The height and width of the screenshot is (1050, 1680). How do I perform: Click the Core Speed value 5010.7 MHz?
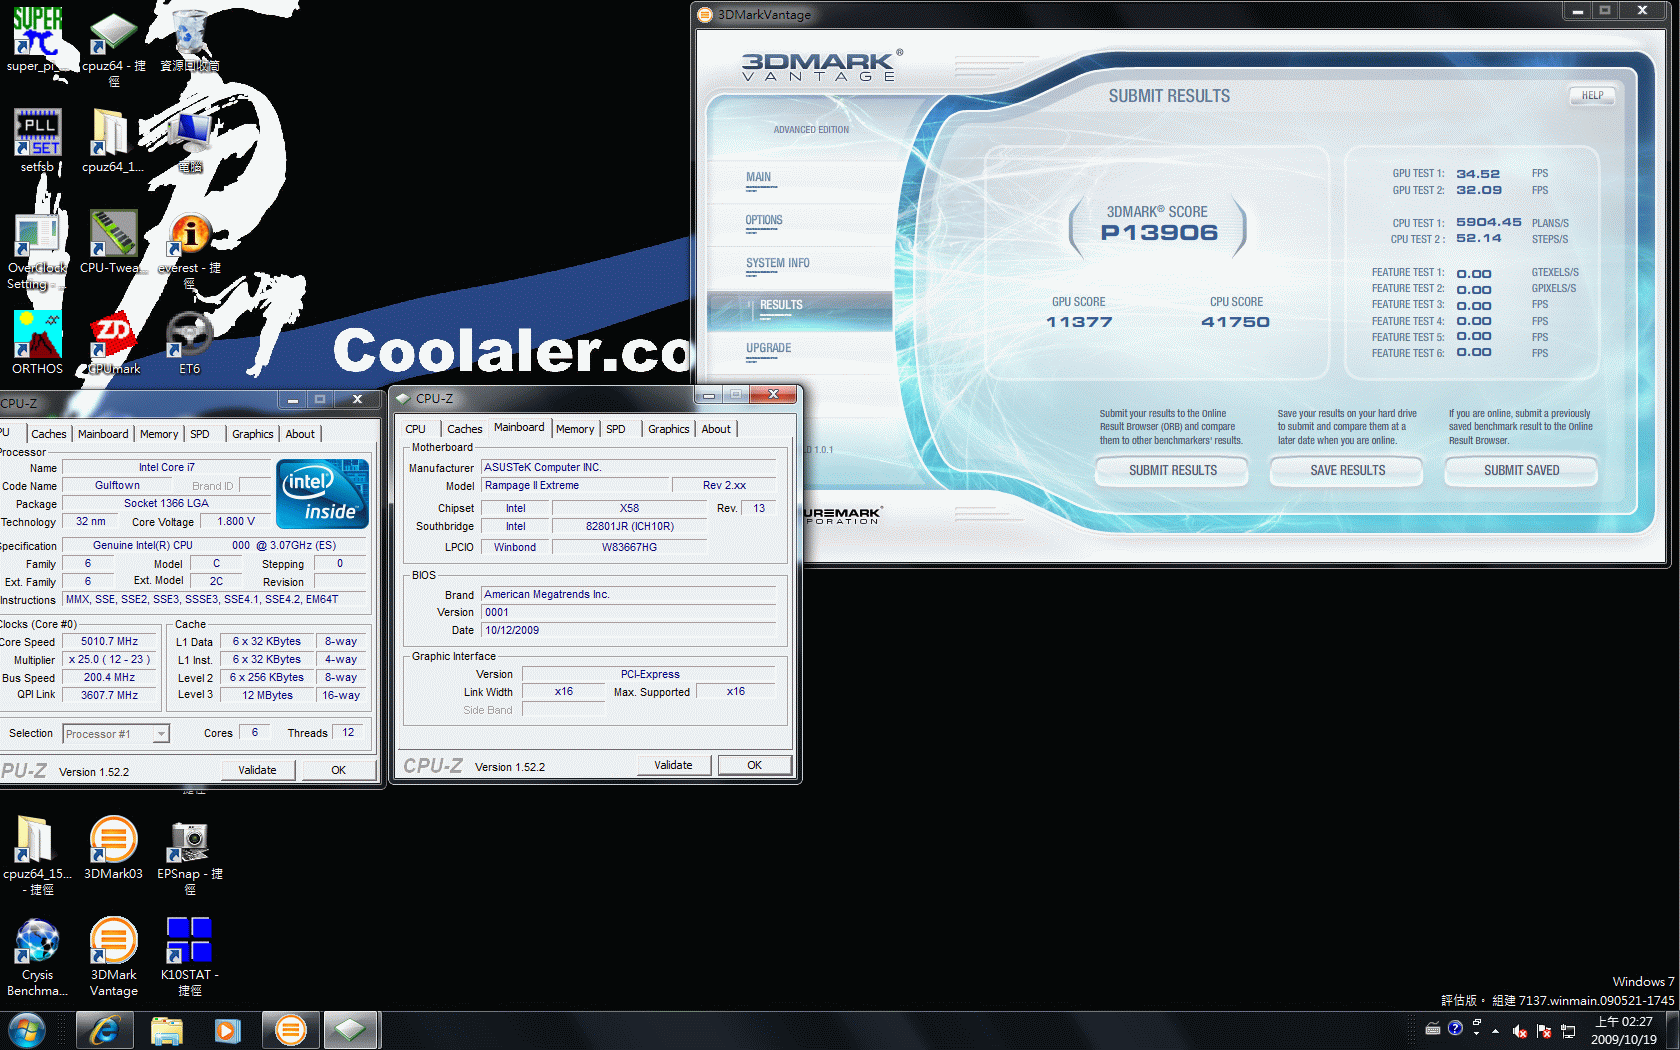click(x=110, y=642)
